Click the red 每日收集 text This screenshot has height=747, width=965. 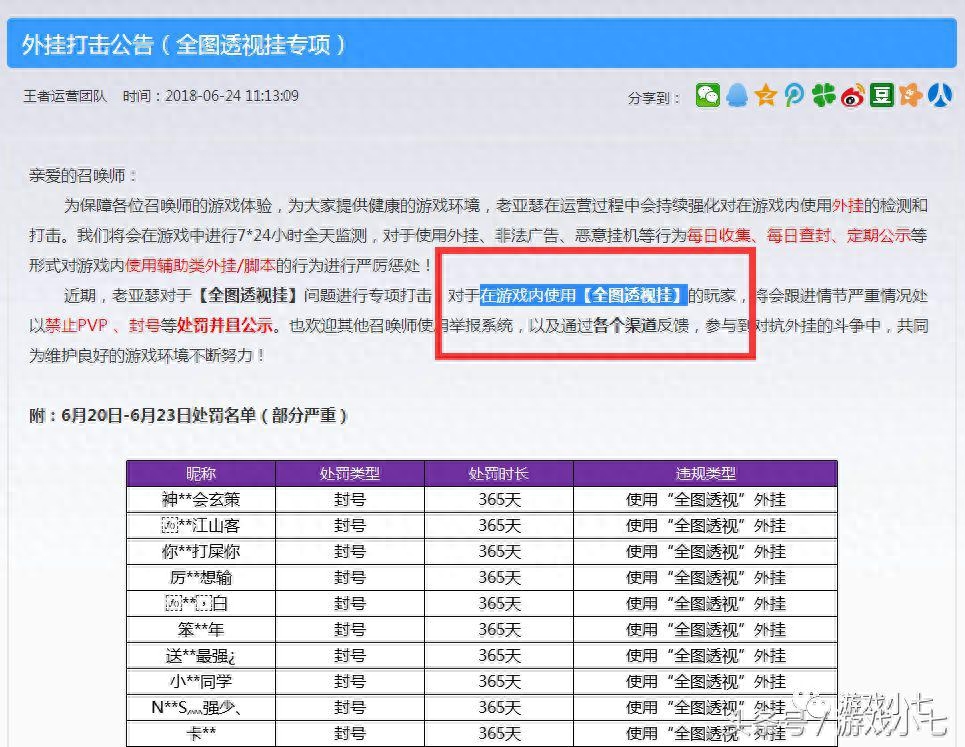[x=719, y=236]
